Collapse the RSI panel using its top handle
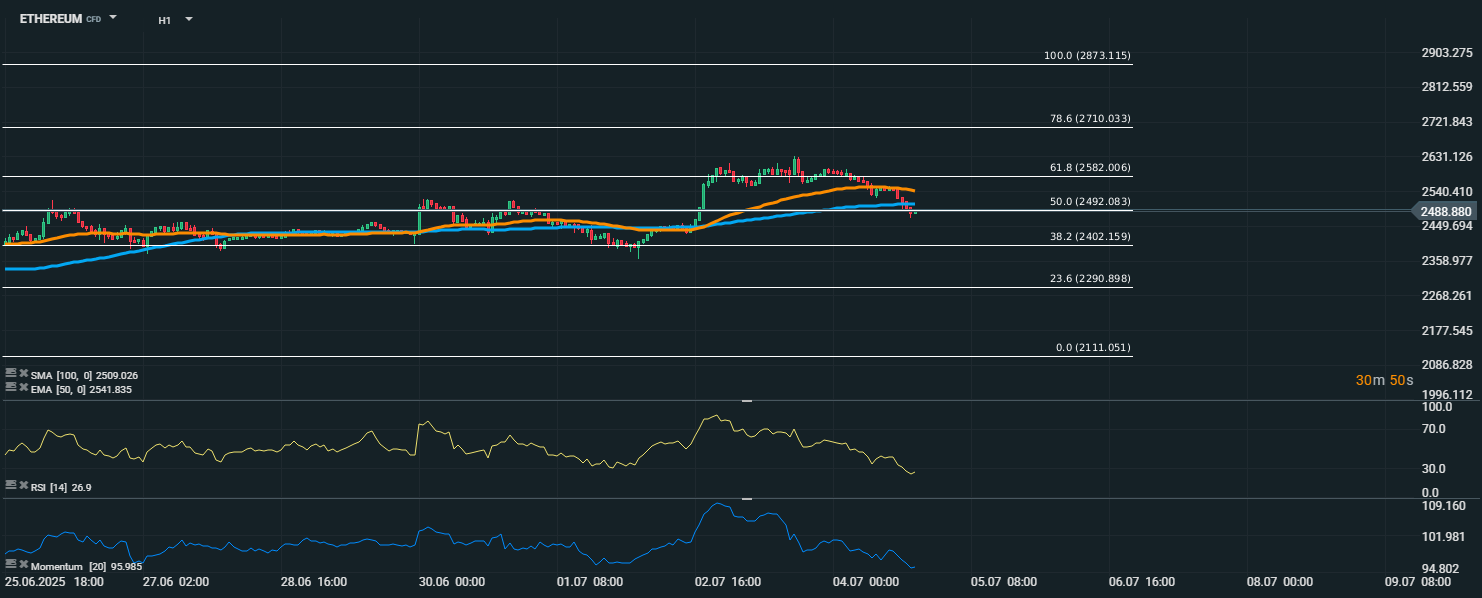The image size is (1482, 598). [x=746, y=400]
